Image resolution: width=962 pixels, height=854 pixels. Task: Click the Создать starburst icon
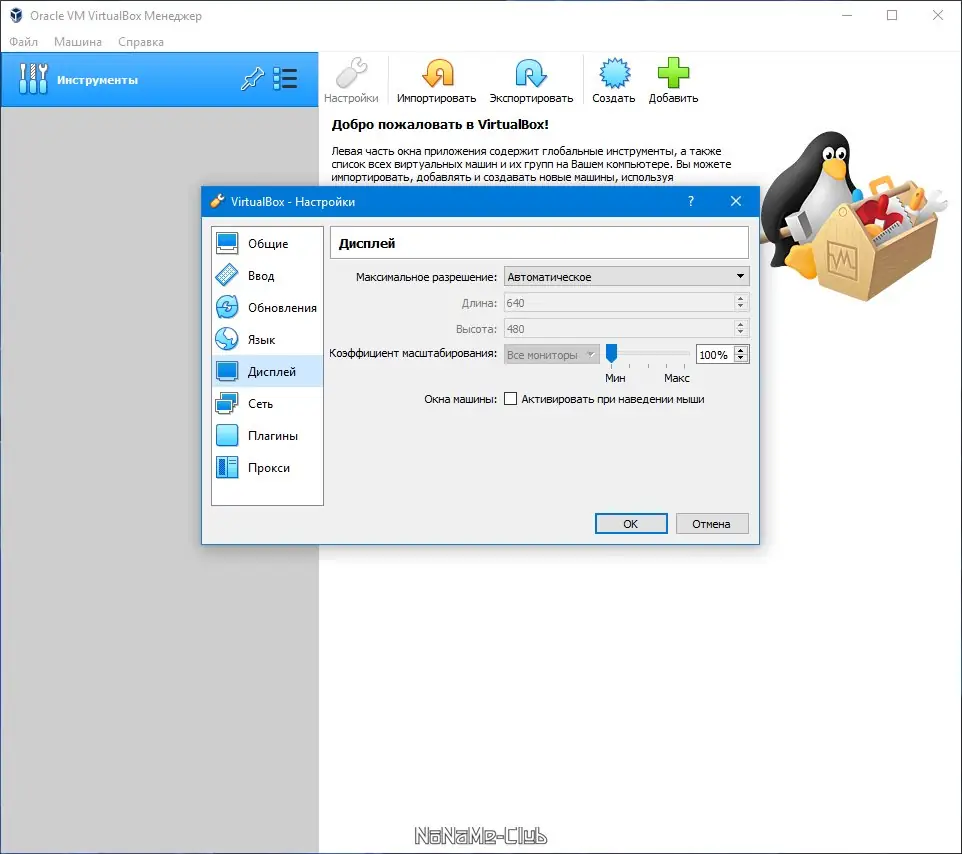coord(614,73)
